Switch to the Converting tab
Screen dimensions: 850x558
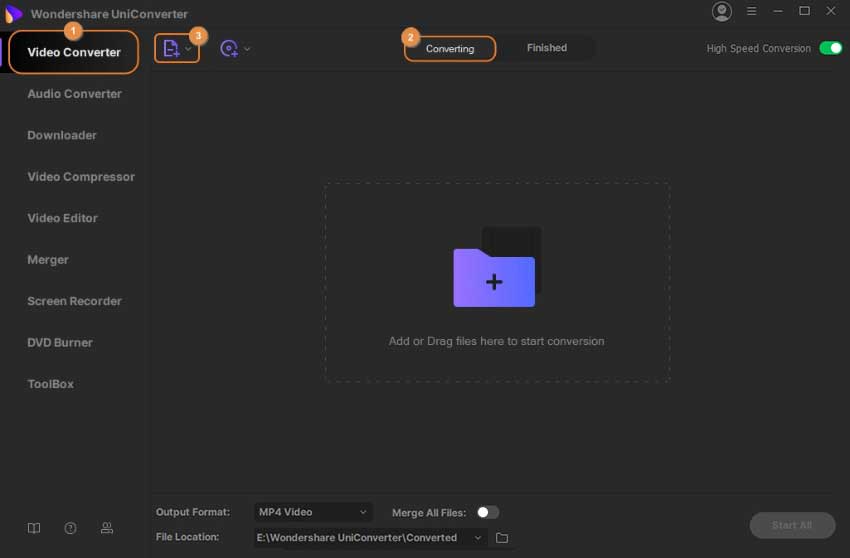[x=450, y=49]
